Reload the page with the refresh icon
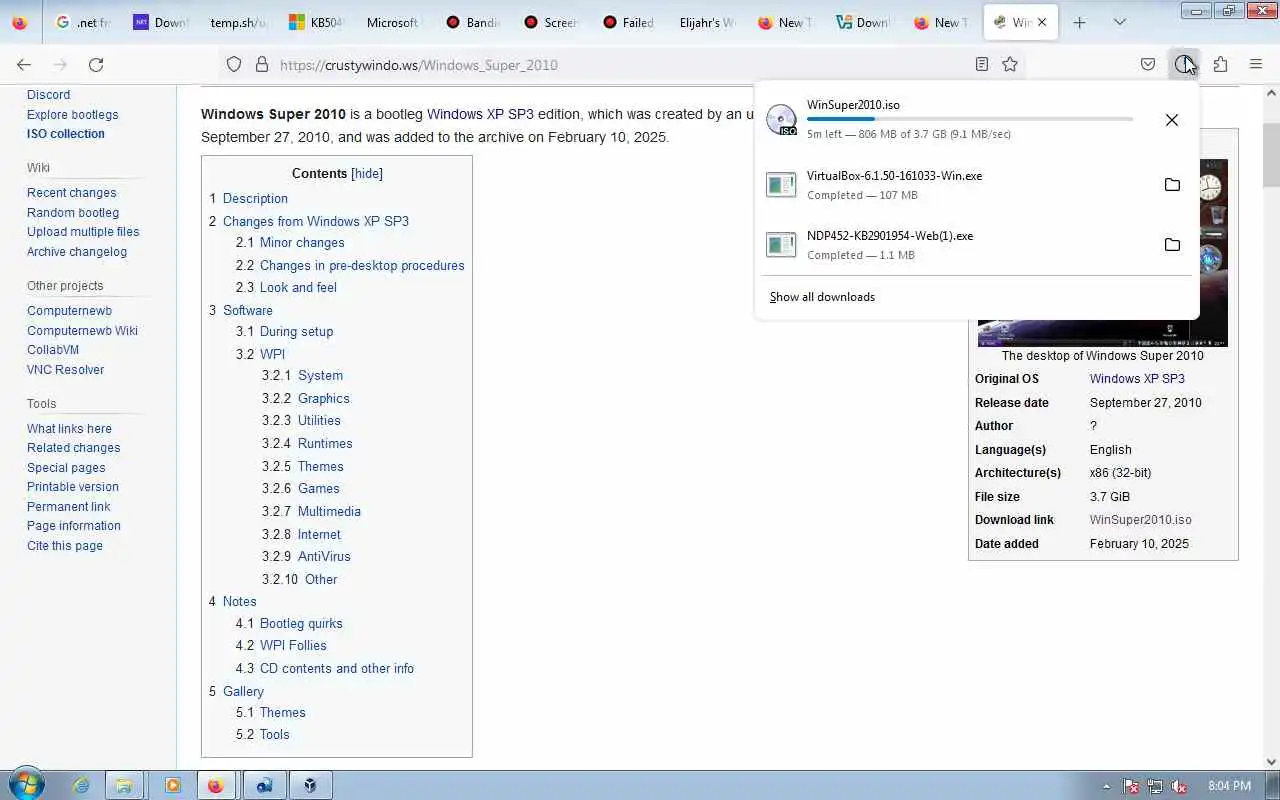This screenshot has height=800, width=1280. 96,64
